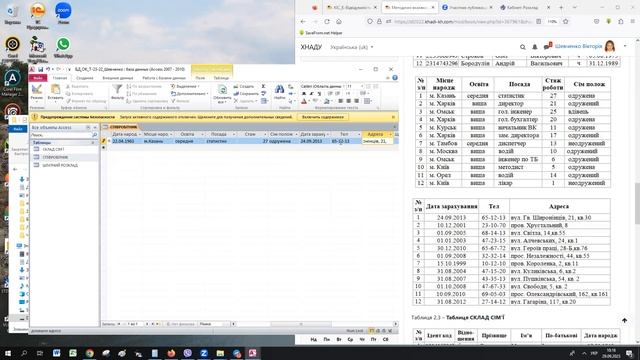This screenshot has height=360, width=640.
Task: Open dropdown of Тел column header
Action: point(359,134)
